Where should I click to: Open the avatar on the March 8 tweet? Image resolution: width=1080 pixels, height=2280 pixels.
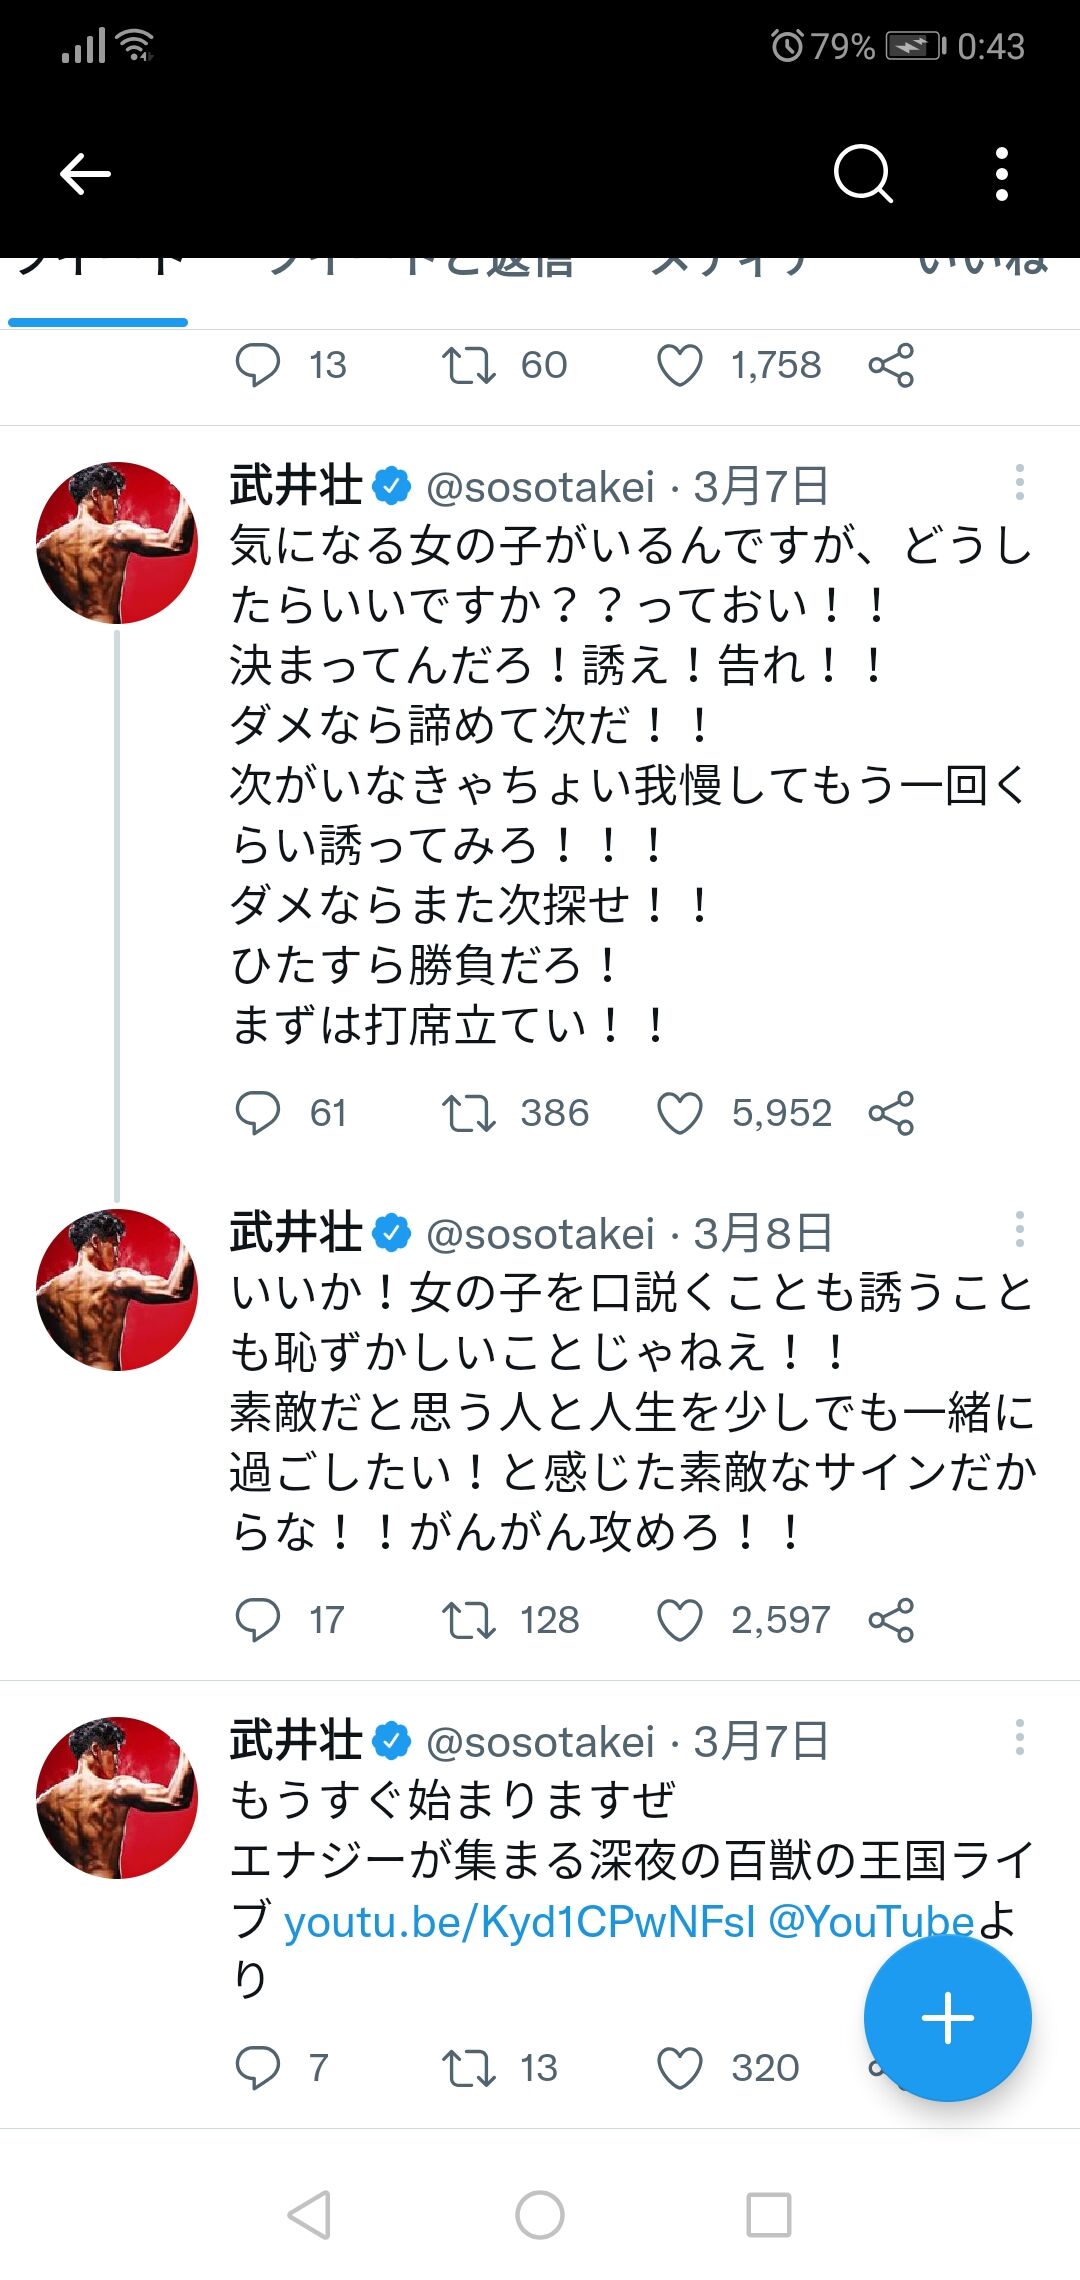click(x=117, y=1290)
